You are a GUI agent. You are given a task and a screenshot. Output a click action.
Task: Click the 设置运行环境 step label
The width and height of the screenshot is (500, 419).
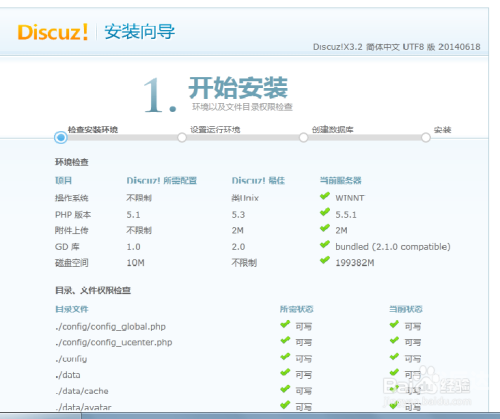(x=215, y=130)
